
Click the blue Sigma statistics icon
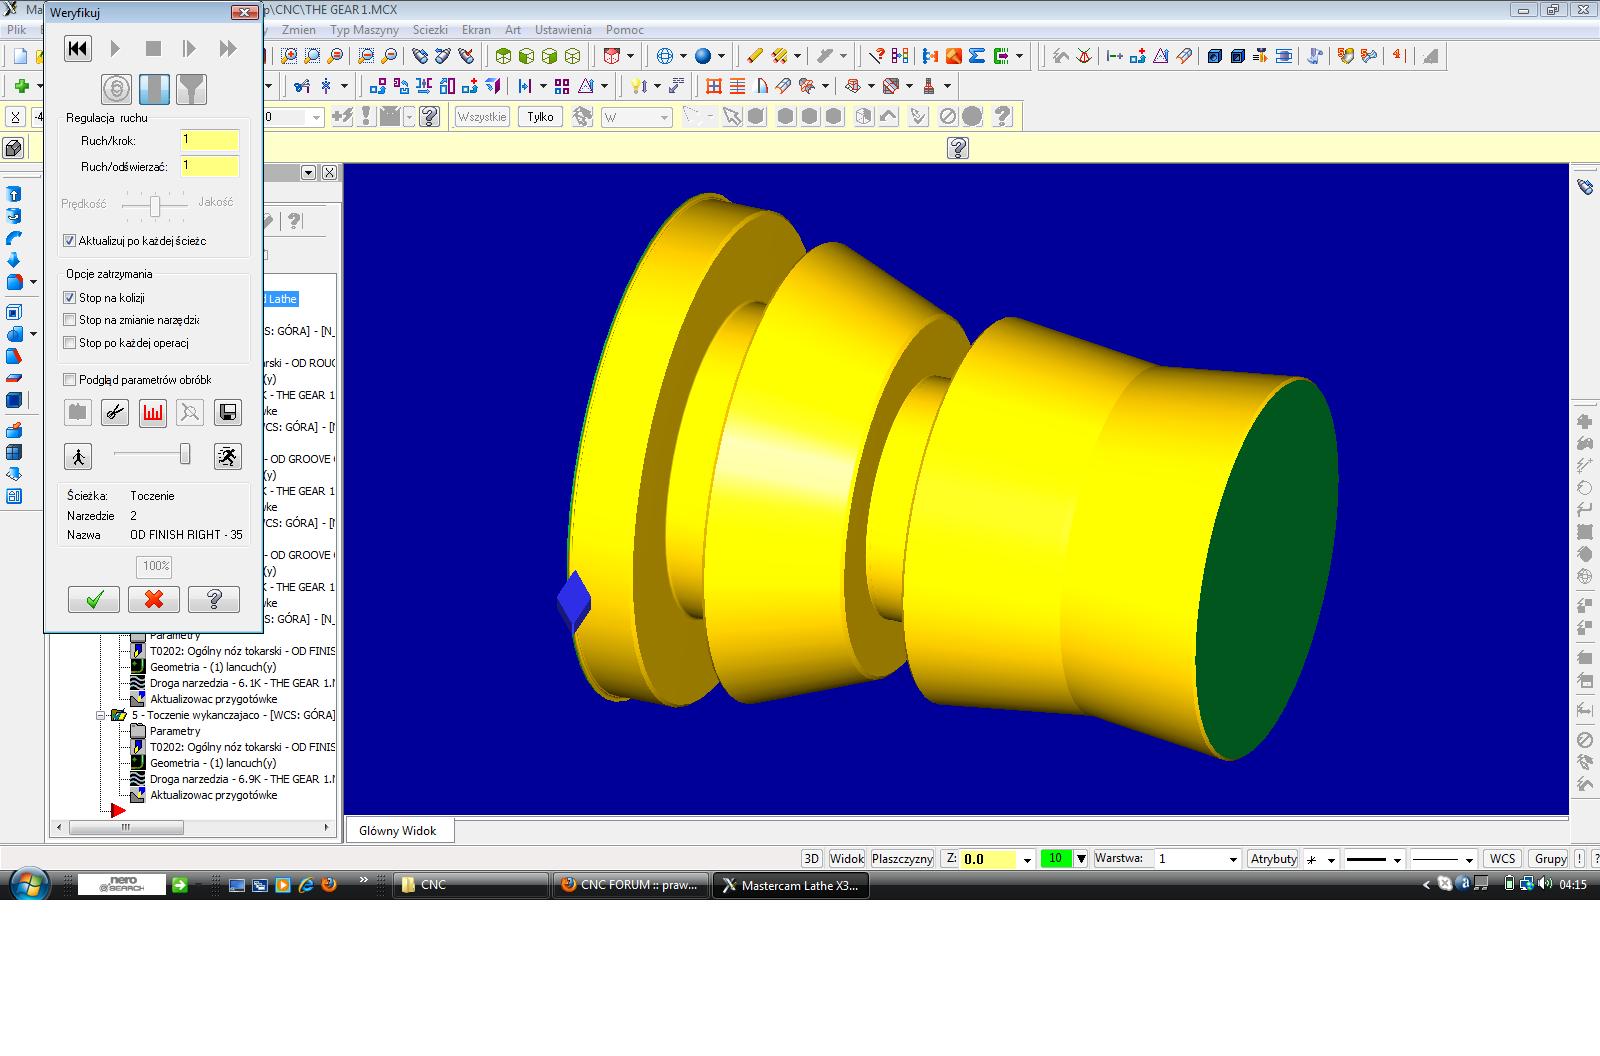tap(977, 56)
